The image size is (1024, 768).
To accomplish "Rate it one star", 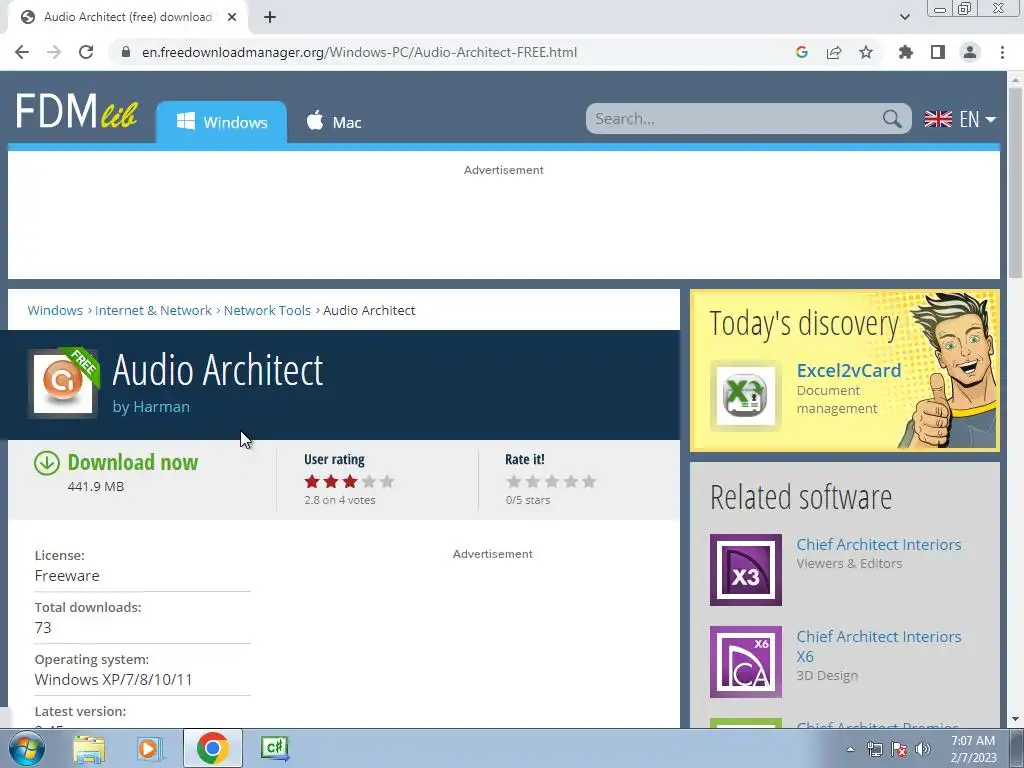I will tap(514, 482).
